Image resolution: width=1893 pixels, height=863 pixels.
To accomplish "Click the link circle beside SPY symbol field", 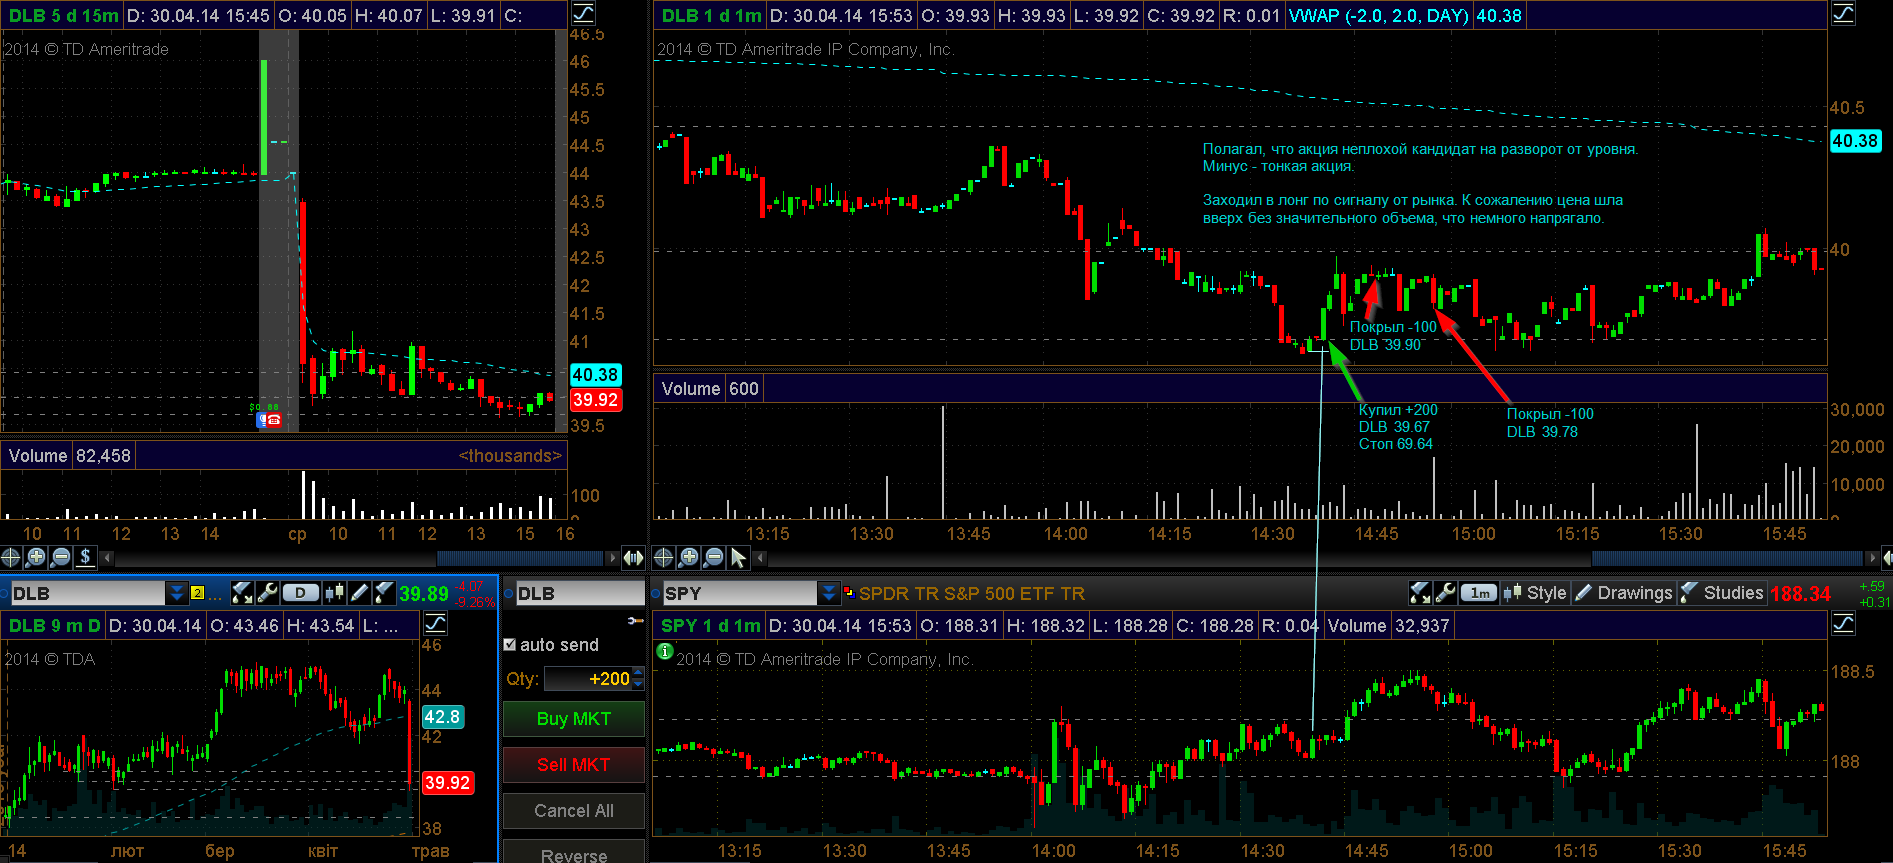I will (657, 593).
